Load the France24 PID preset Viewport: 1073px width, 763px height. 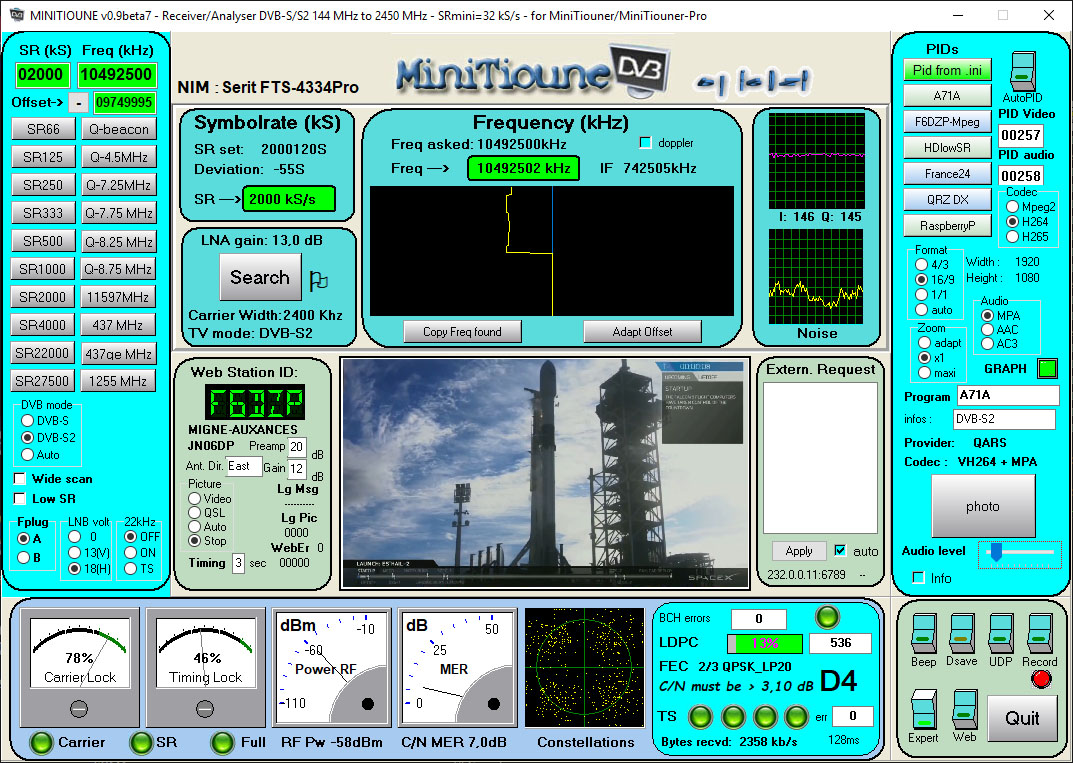(x=947, y=173)
